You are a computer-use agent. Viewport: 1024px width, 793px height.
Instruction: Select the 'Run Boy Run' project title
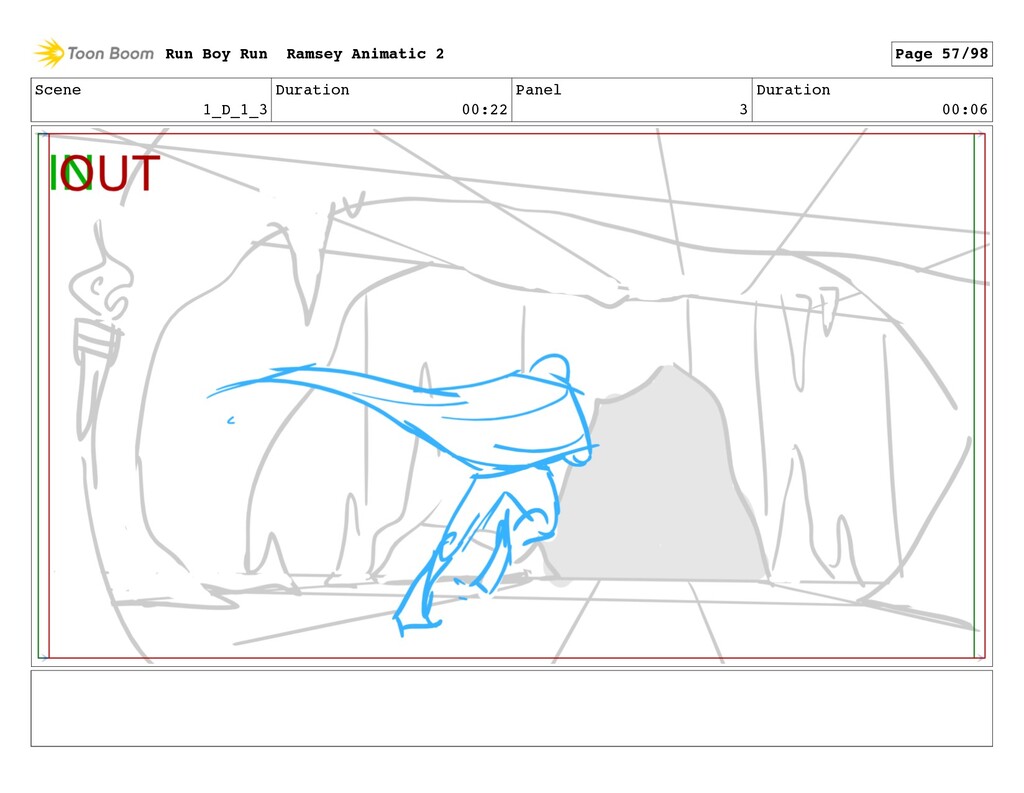coord(216,54)
